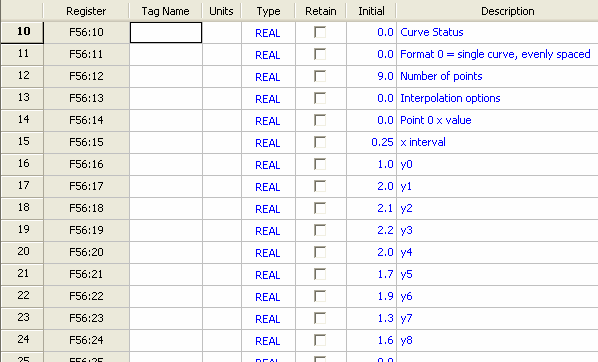Select the Initial value 9.0 cell
This screenshot has height=362, width=598.
pos(371,76)
